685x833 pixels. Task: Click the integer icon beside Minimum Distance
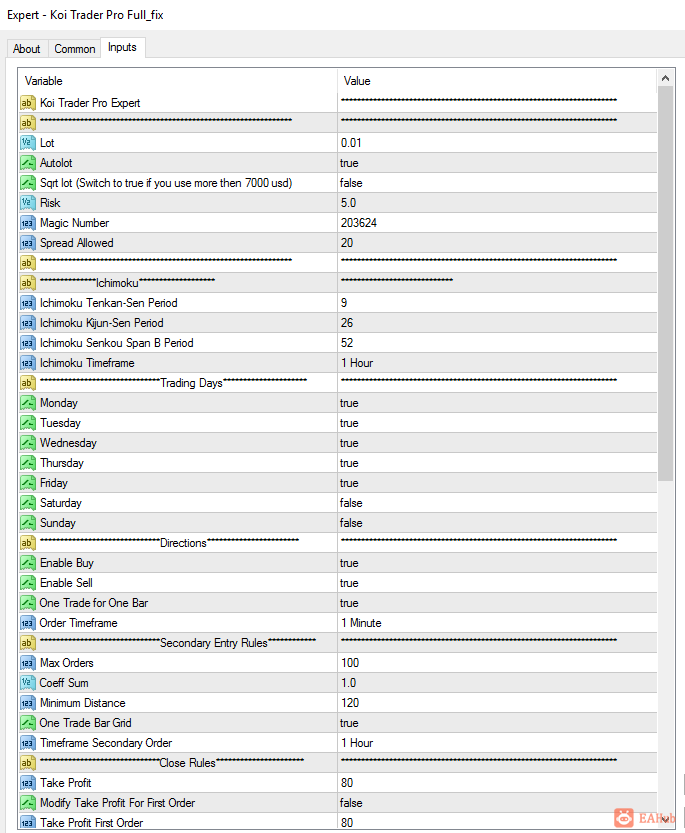(28, 703)
